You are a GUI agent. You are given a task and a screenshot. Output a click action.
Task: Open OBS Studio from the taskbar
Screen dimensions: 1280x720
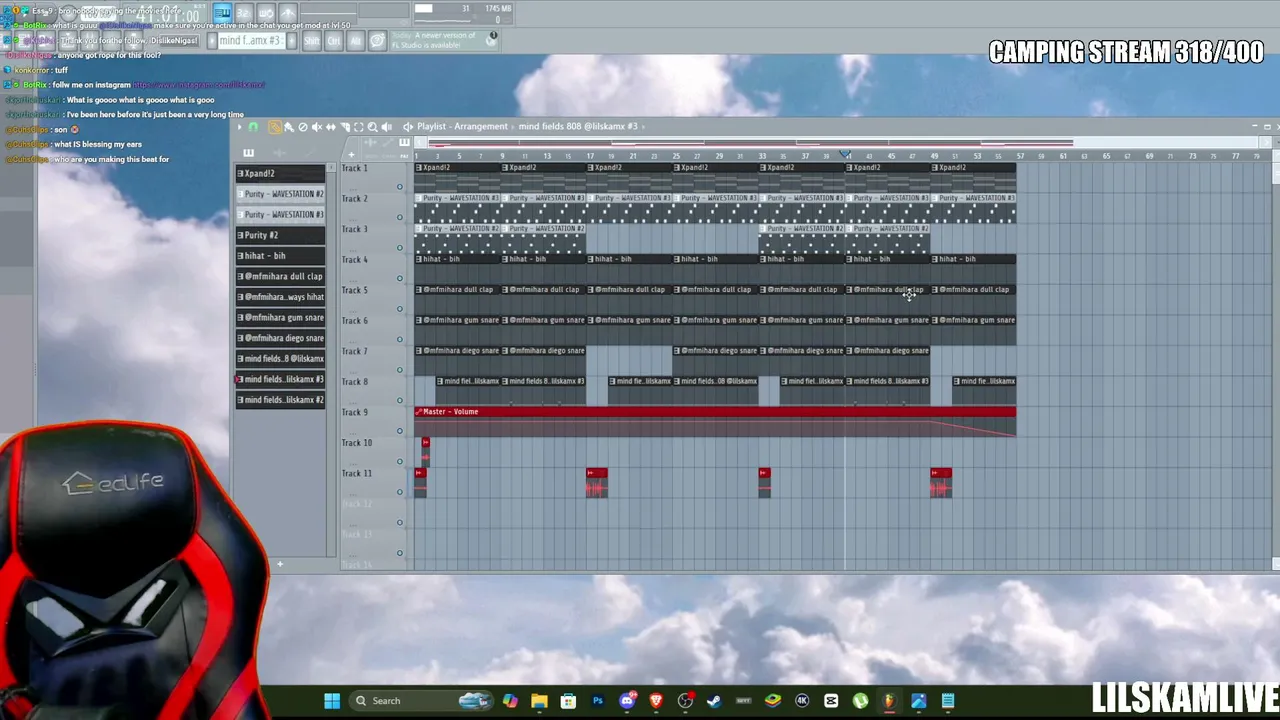click(685, 701)
